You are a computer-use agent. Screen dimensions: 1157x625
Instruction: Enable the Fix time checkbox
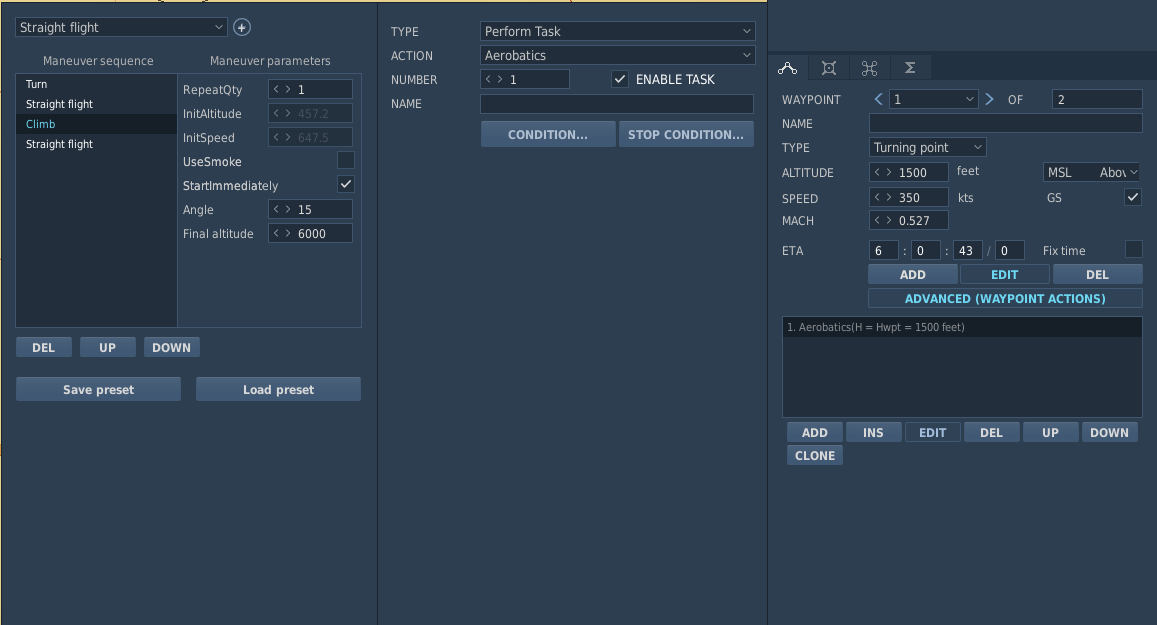(1133, 249)
